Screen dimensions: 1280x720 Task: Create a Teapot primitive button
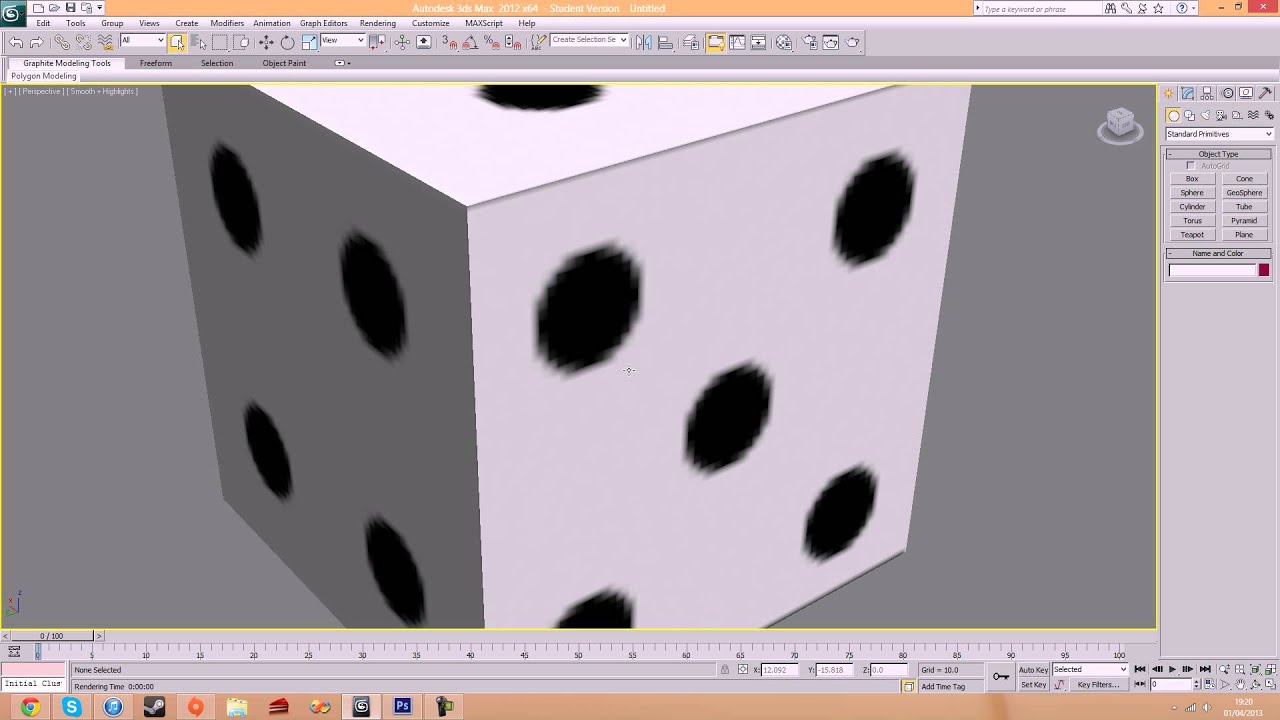pyautogui.click(x=1192, y=235)
